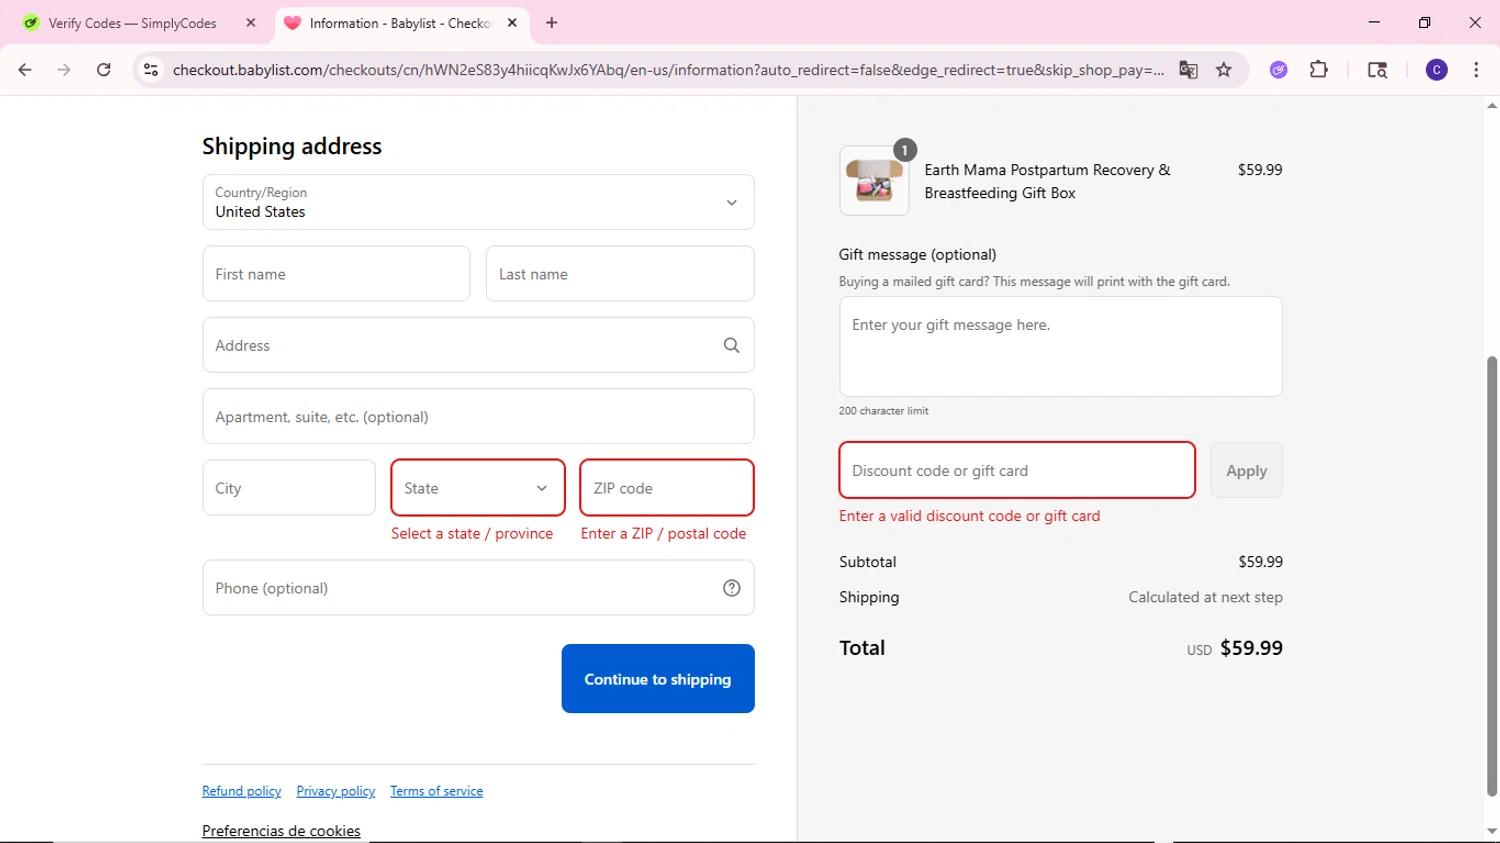
Task: Switch to the Verify Codes SimplyCodes tab
Action: [132, 23]
